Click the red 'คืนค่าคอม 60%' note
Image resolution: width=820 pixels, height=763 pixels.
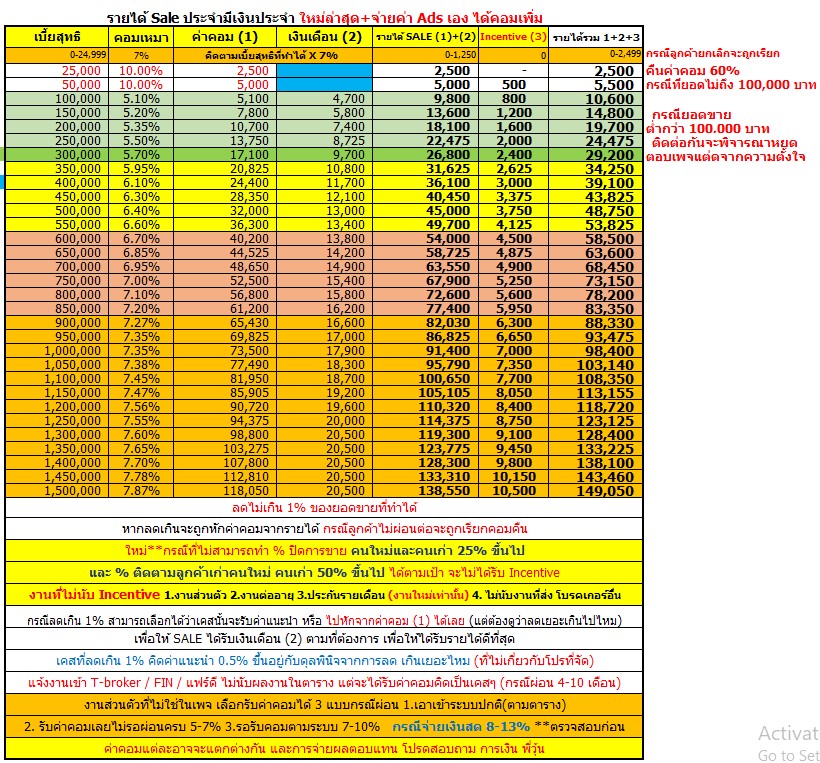click(693, 70)
